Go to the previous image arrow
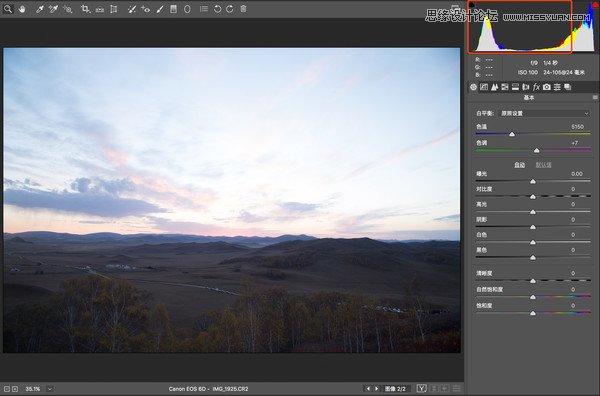Viewport: 600px width, 396px height. 368,389
